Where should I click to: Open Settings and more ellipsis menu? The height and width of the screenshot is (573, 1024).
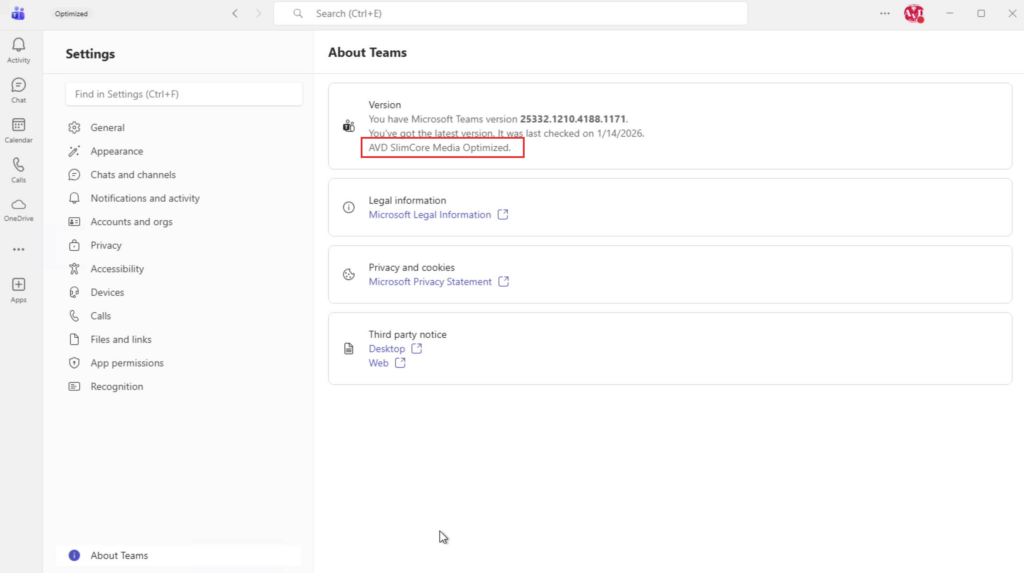[x=884, y=14]
